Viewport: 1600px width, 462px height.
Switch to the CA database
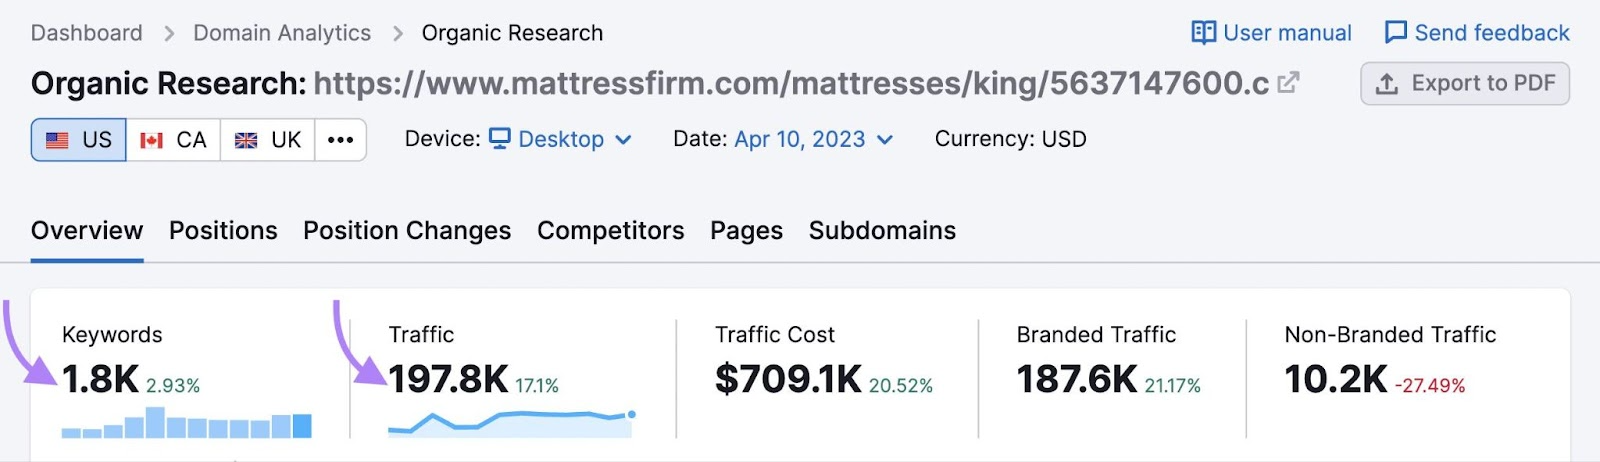coord(173,140)
